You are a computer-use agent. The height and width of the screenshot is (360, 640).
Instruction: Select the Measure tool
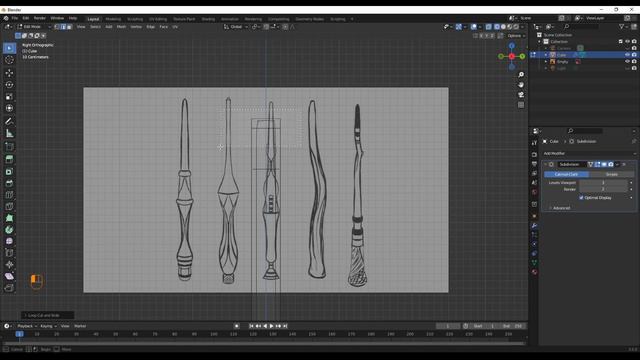click(x=9, y=133)
